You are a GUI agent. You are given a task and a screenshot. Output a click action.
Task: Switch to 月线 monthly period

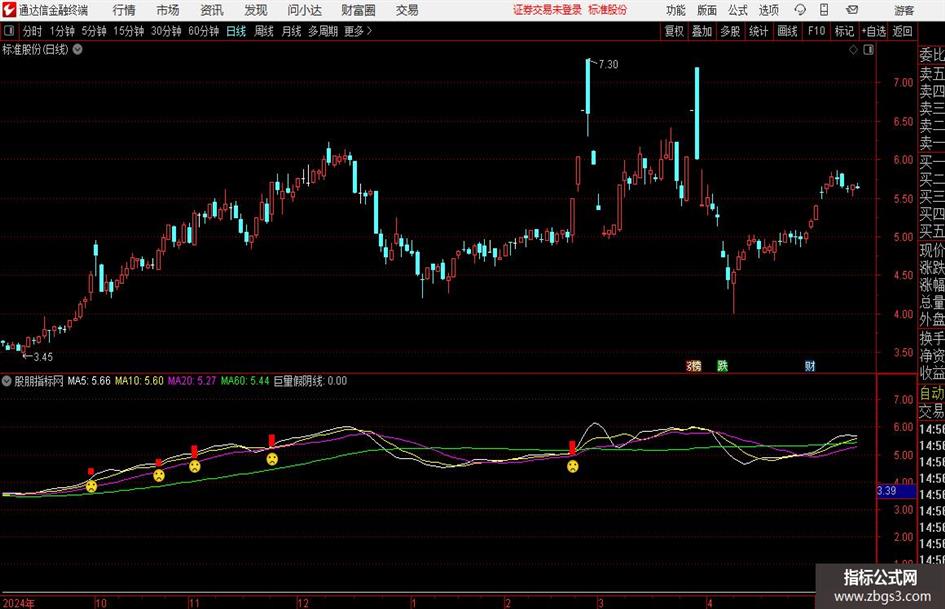tap(291, 31)
